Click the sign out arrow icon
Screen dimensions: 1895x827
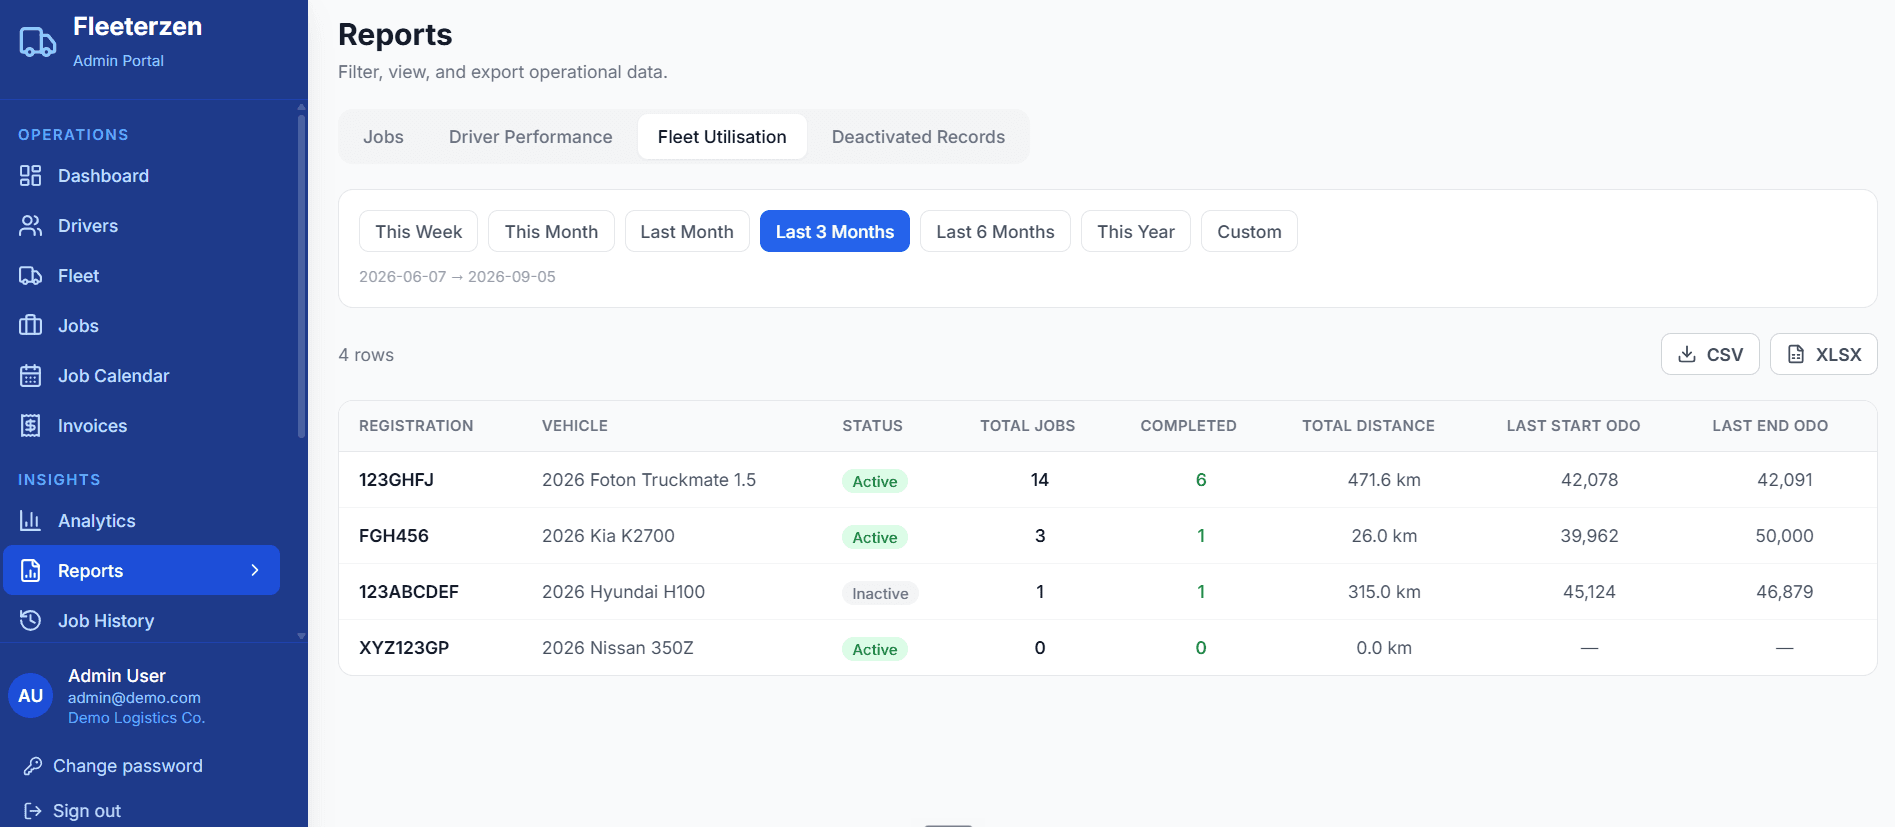coord(33,811)
